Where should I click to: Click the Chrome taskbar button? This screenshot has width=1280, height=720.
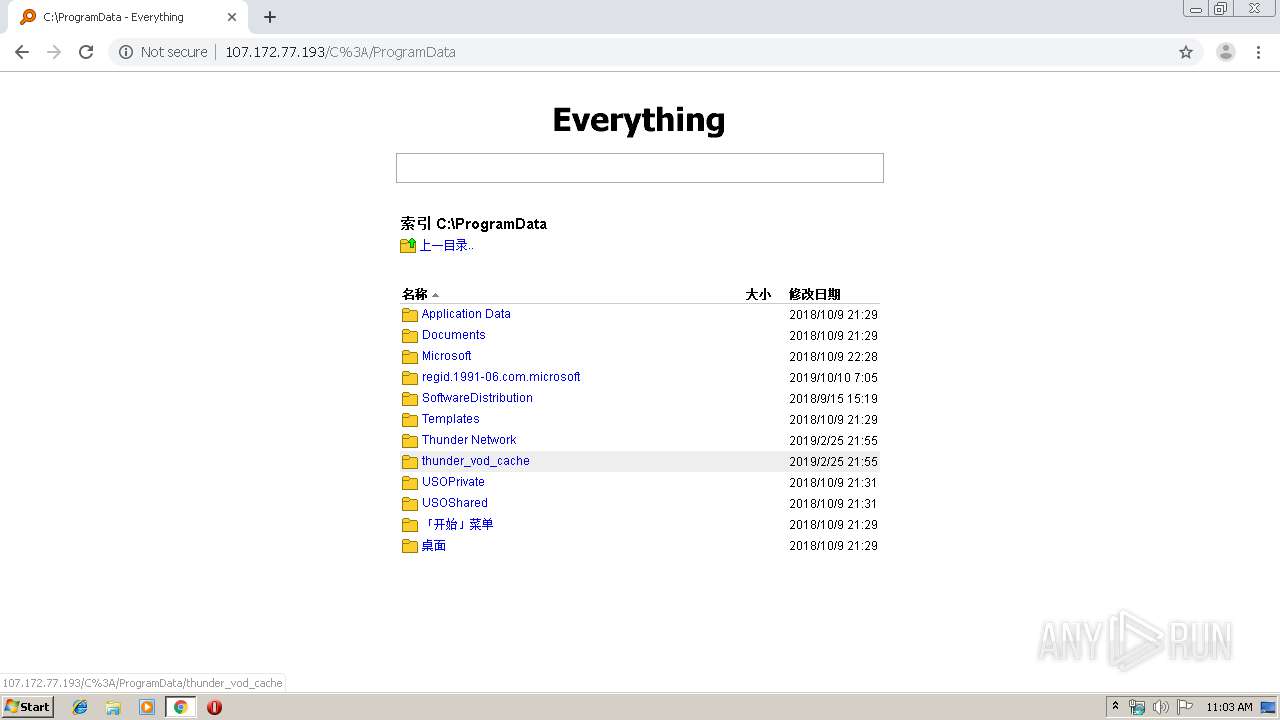pos(180,707)
